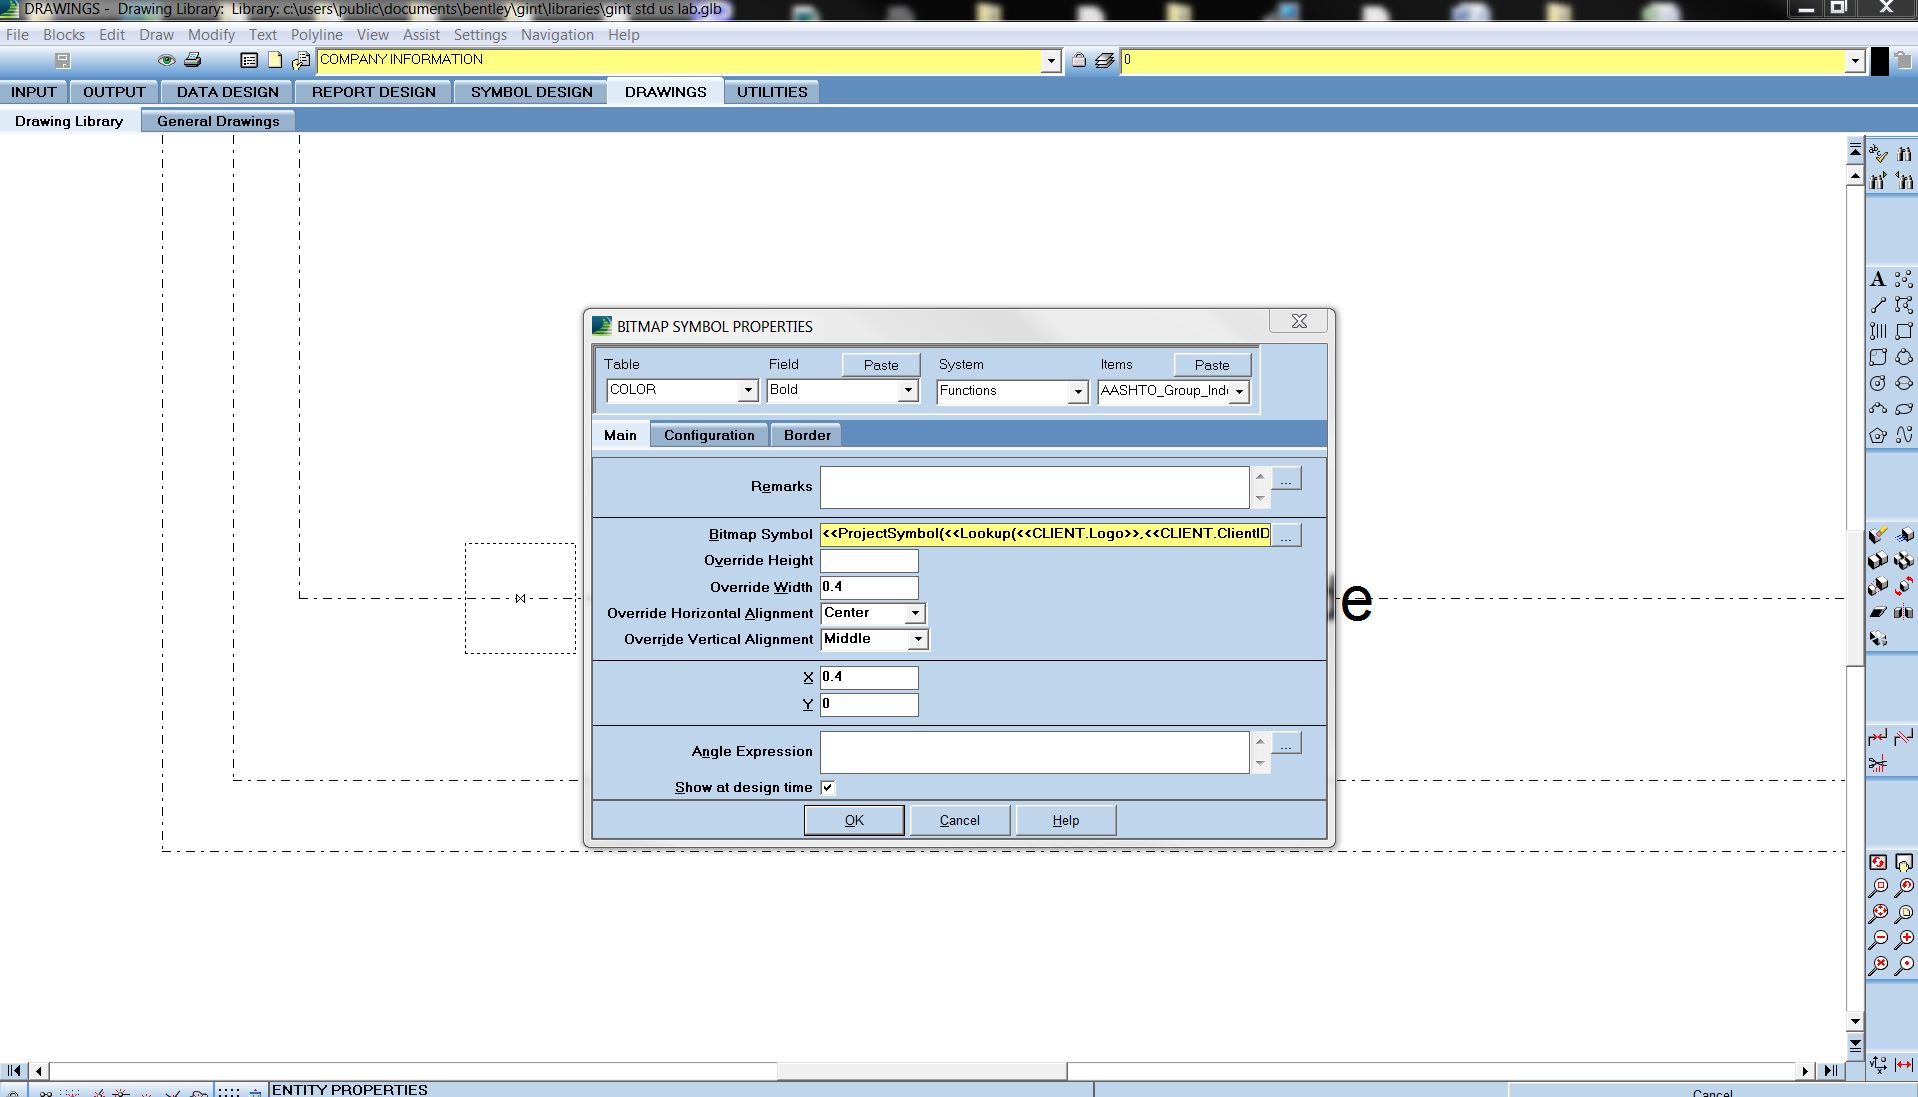Open the General Drawings subtab
Viewport: 1918px width, 1097px height.
click(218, 121)
